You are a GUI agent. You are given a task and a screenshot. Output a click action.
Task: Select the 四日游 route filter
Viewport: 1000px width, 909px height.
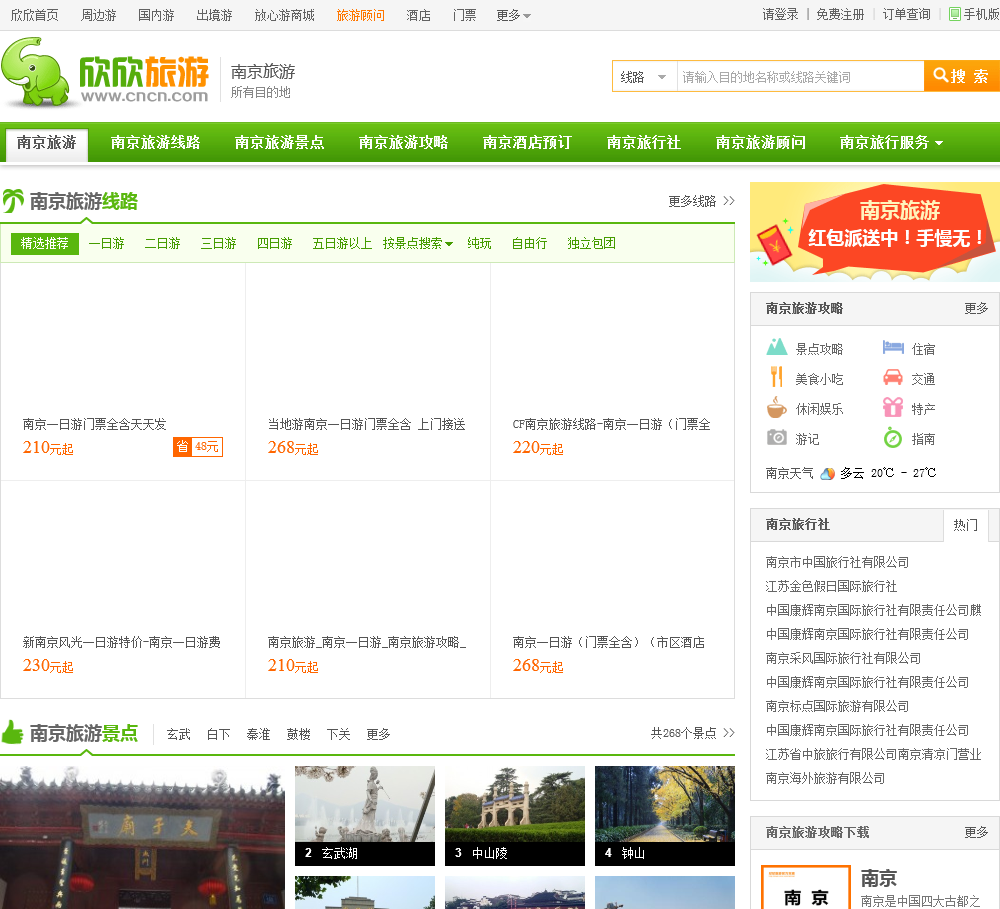pyautogui.click(x=275, y=243)
